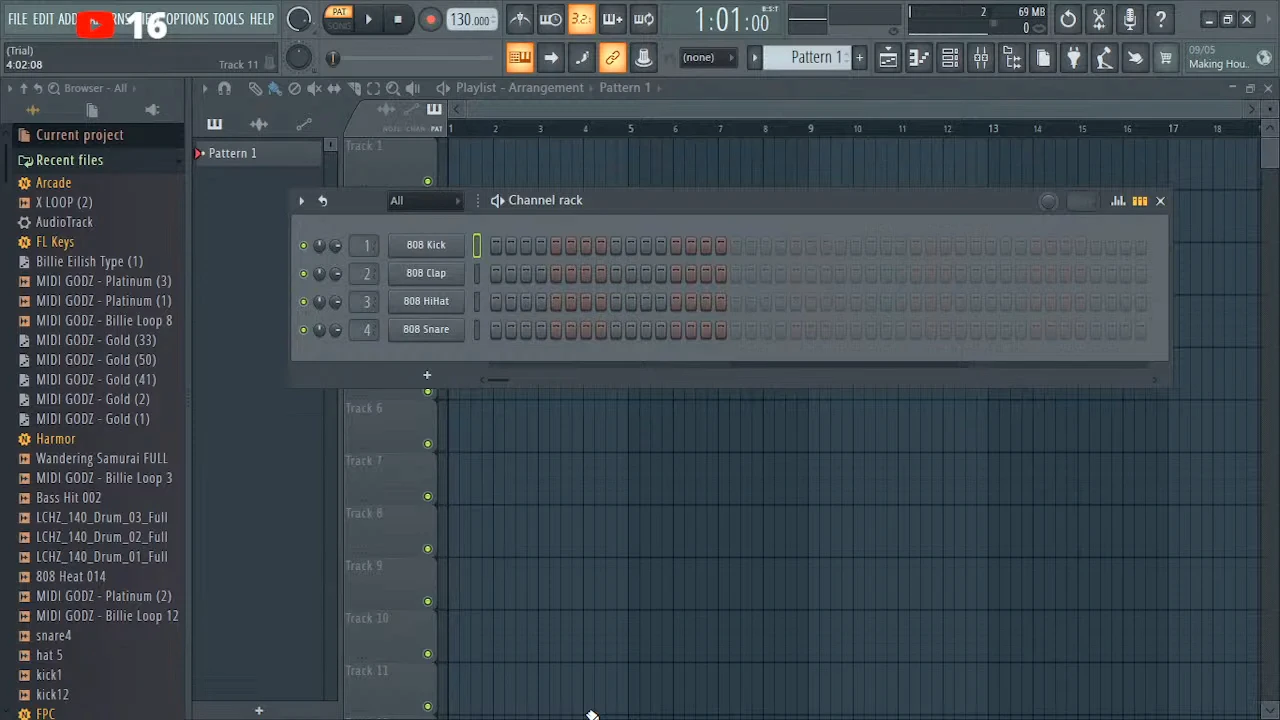The width and height of the screenshot is (1280, 720).
Task: Open the TOOLS menu
Action: point(228,19)
